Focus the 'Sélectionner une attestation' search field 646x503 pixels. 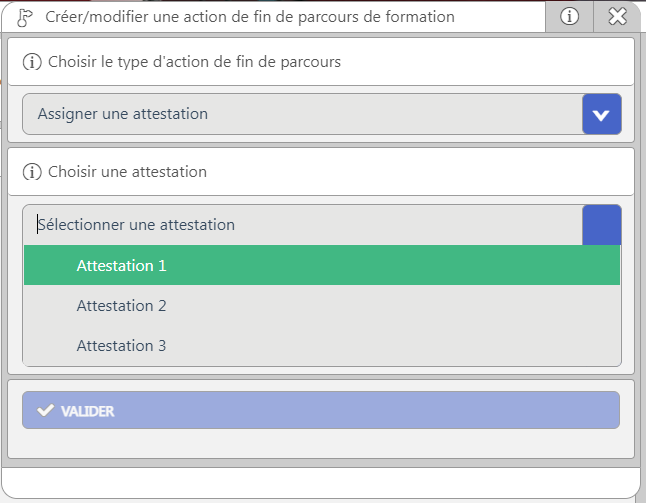[x=302, y=225]
